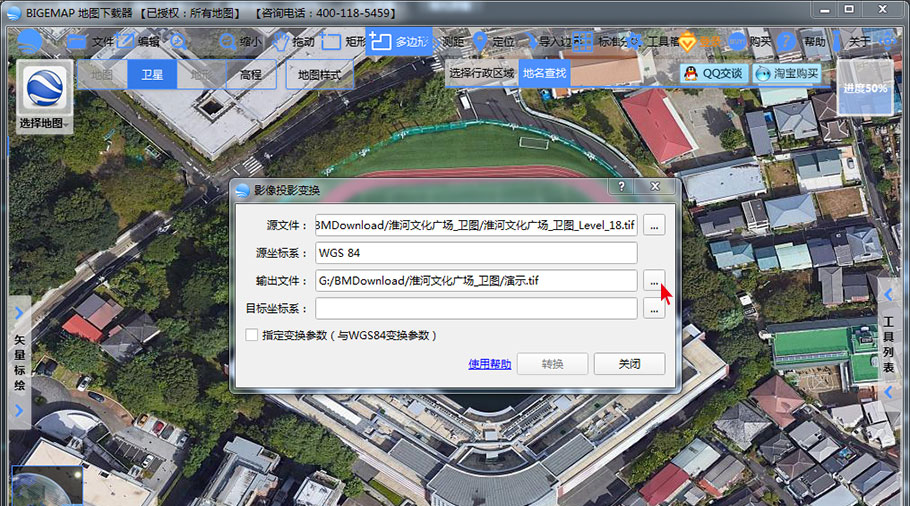Image resolution: width=910 pixels, height=506 pixels.
Task: Select the 多边形 polygon selection tool
Action: tap(399, 42)
